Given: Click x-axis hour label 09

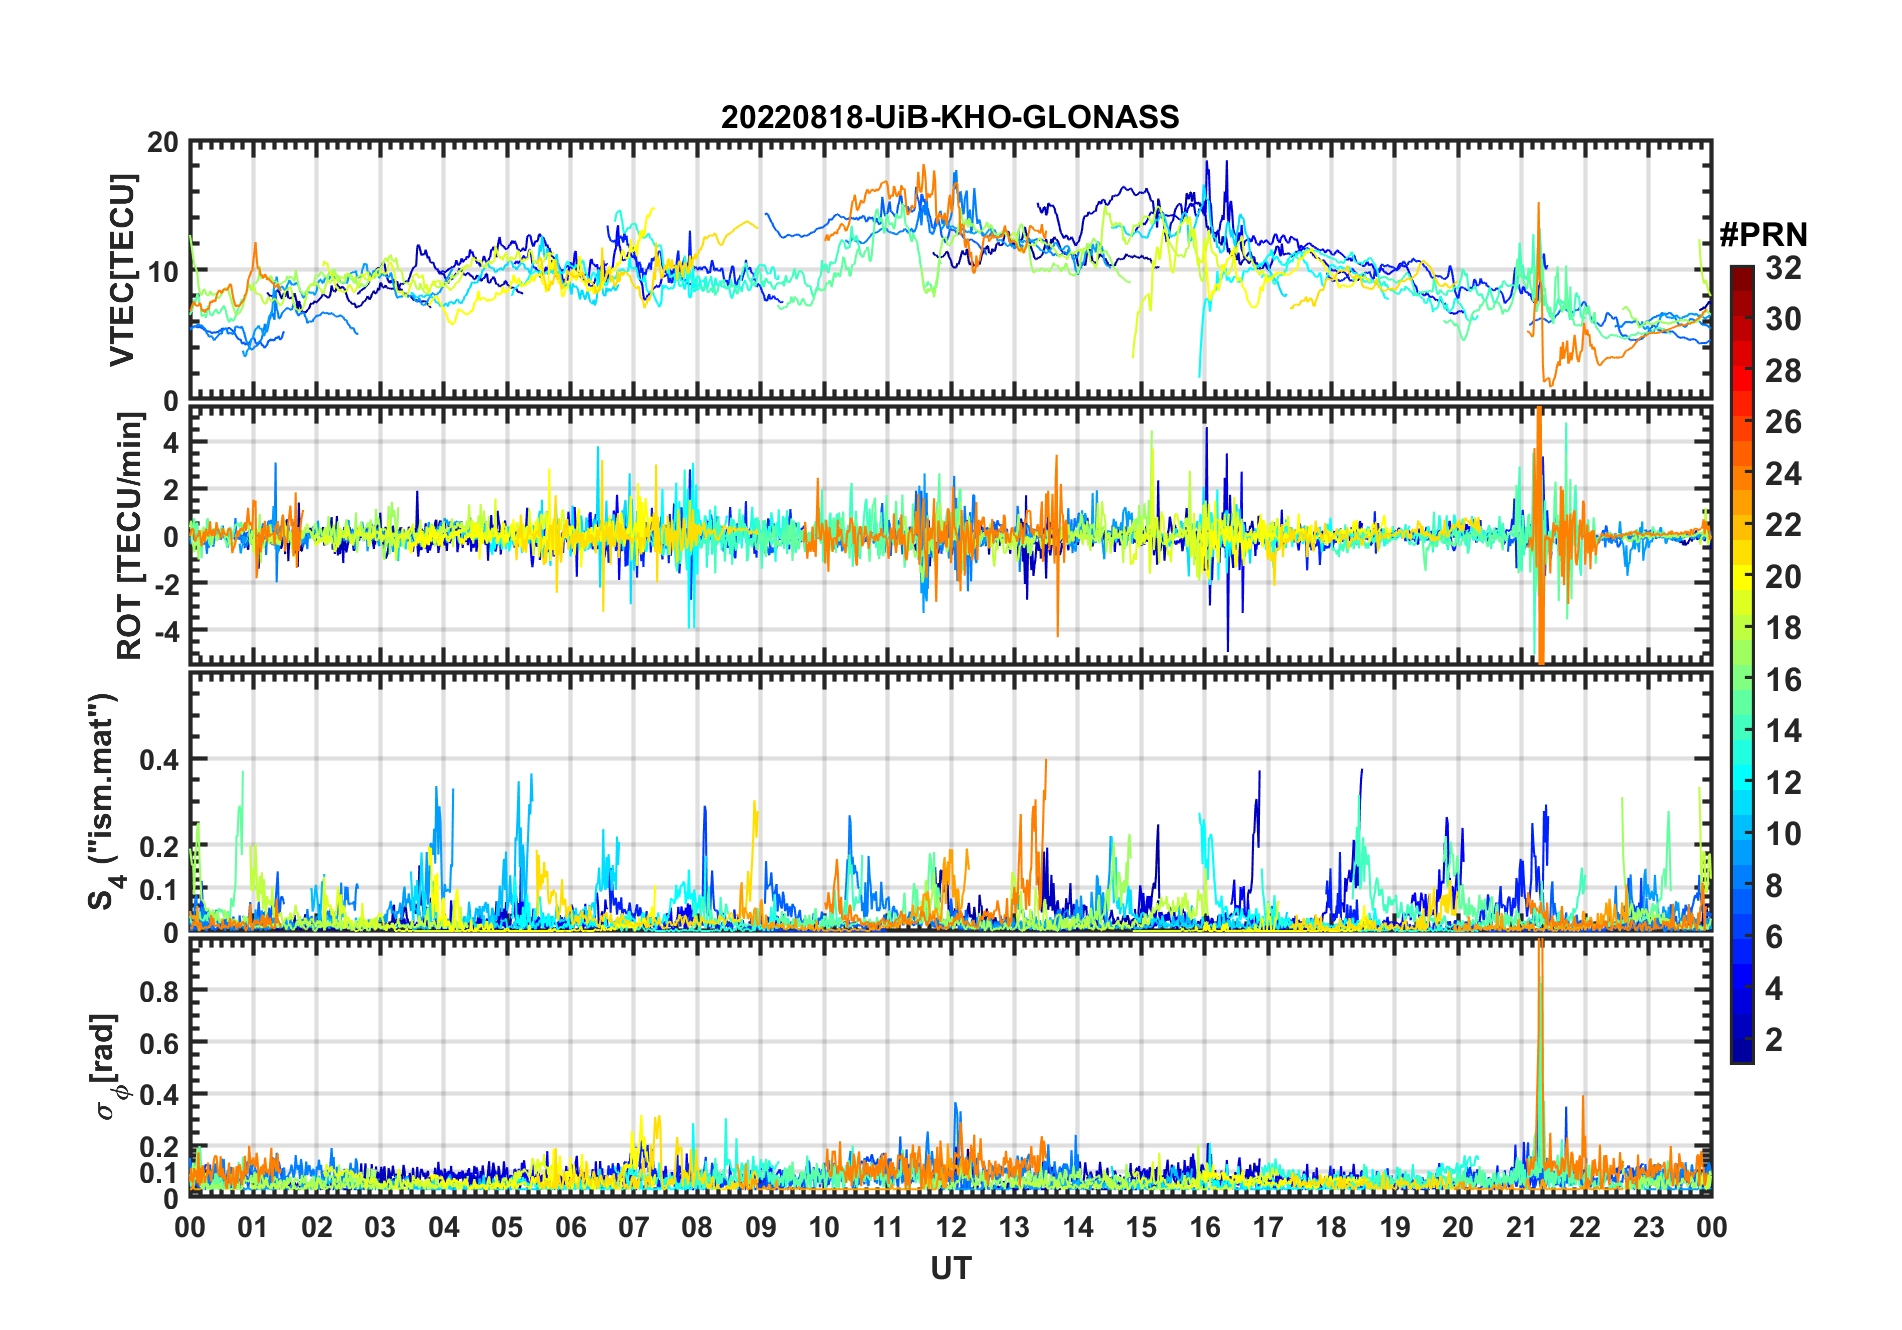Looking at the screenshot, I should pos(761,1227).
